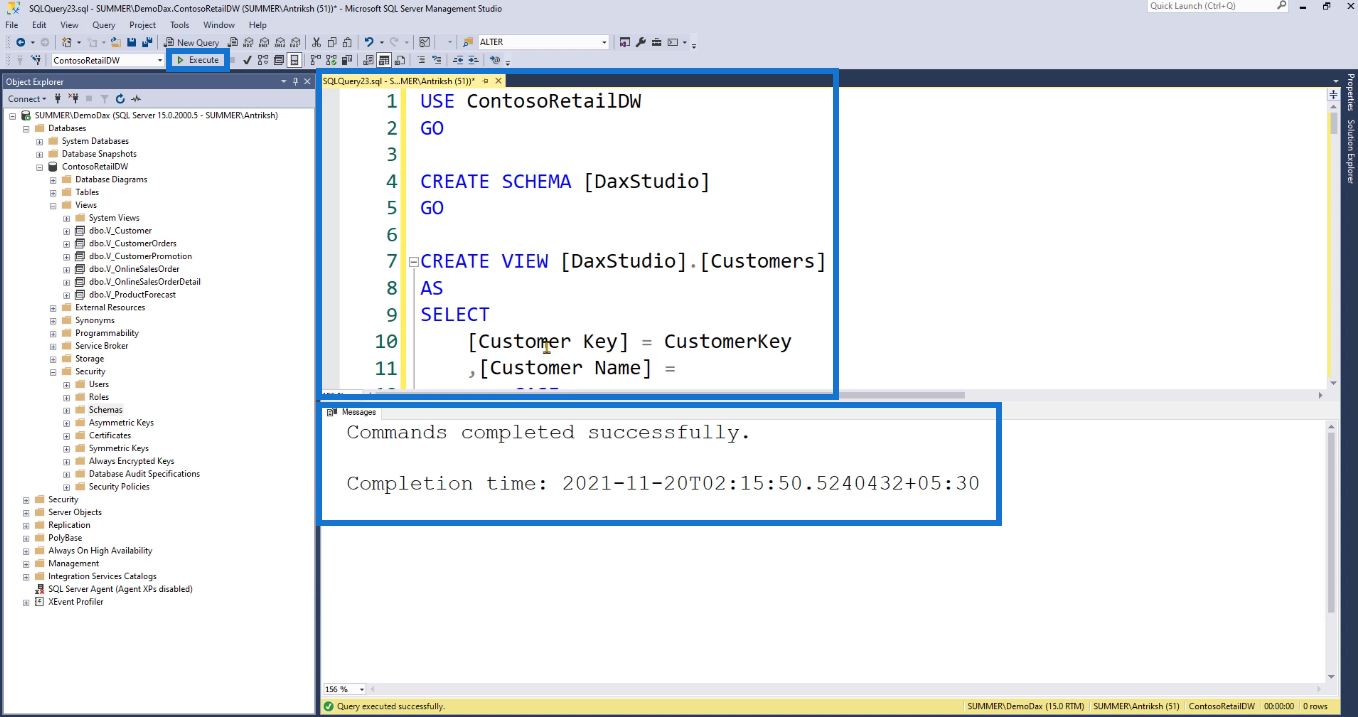Click the Disconnect plug icon
This screenshot has width=1358, height=717.
[x=73, y=98]
